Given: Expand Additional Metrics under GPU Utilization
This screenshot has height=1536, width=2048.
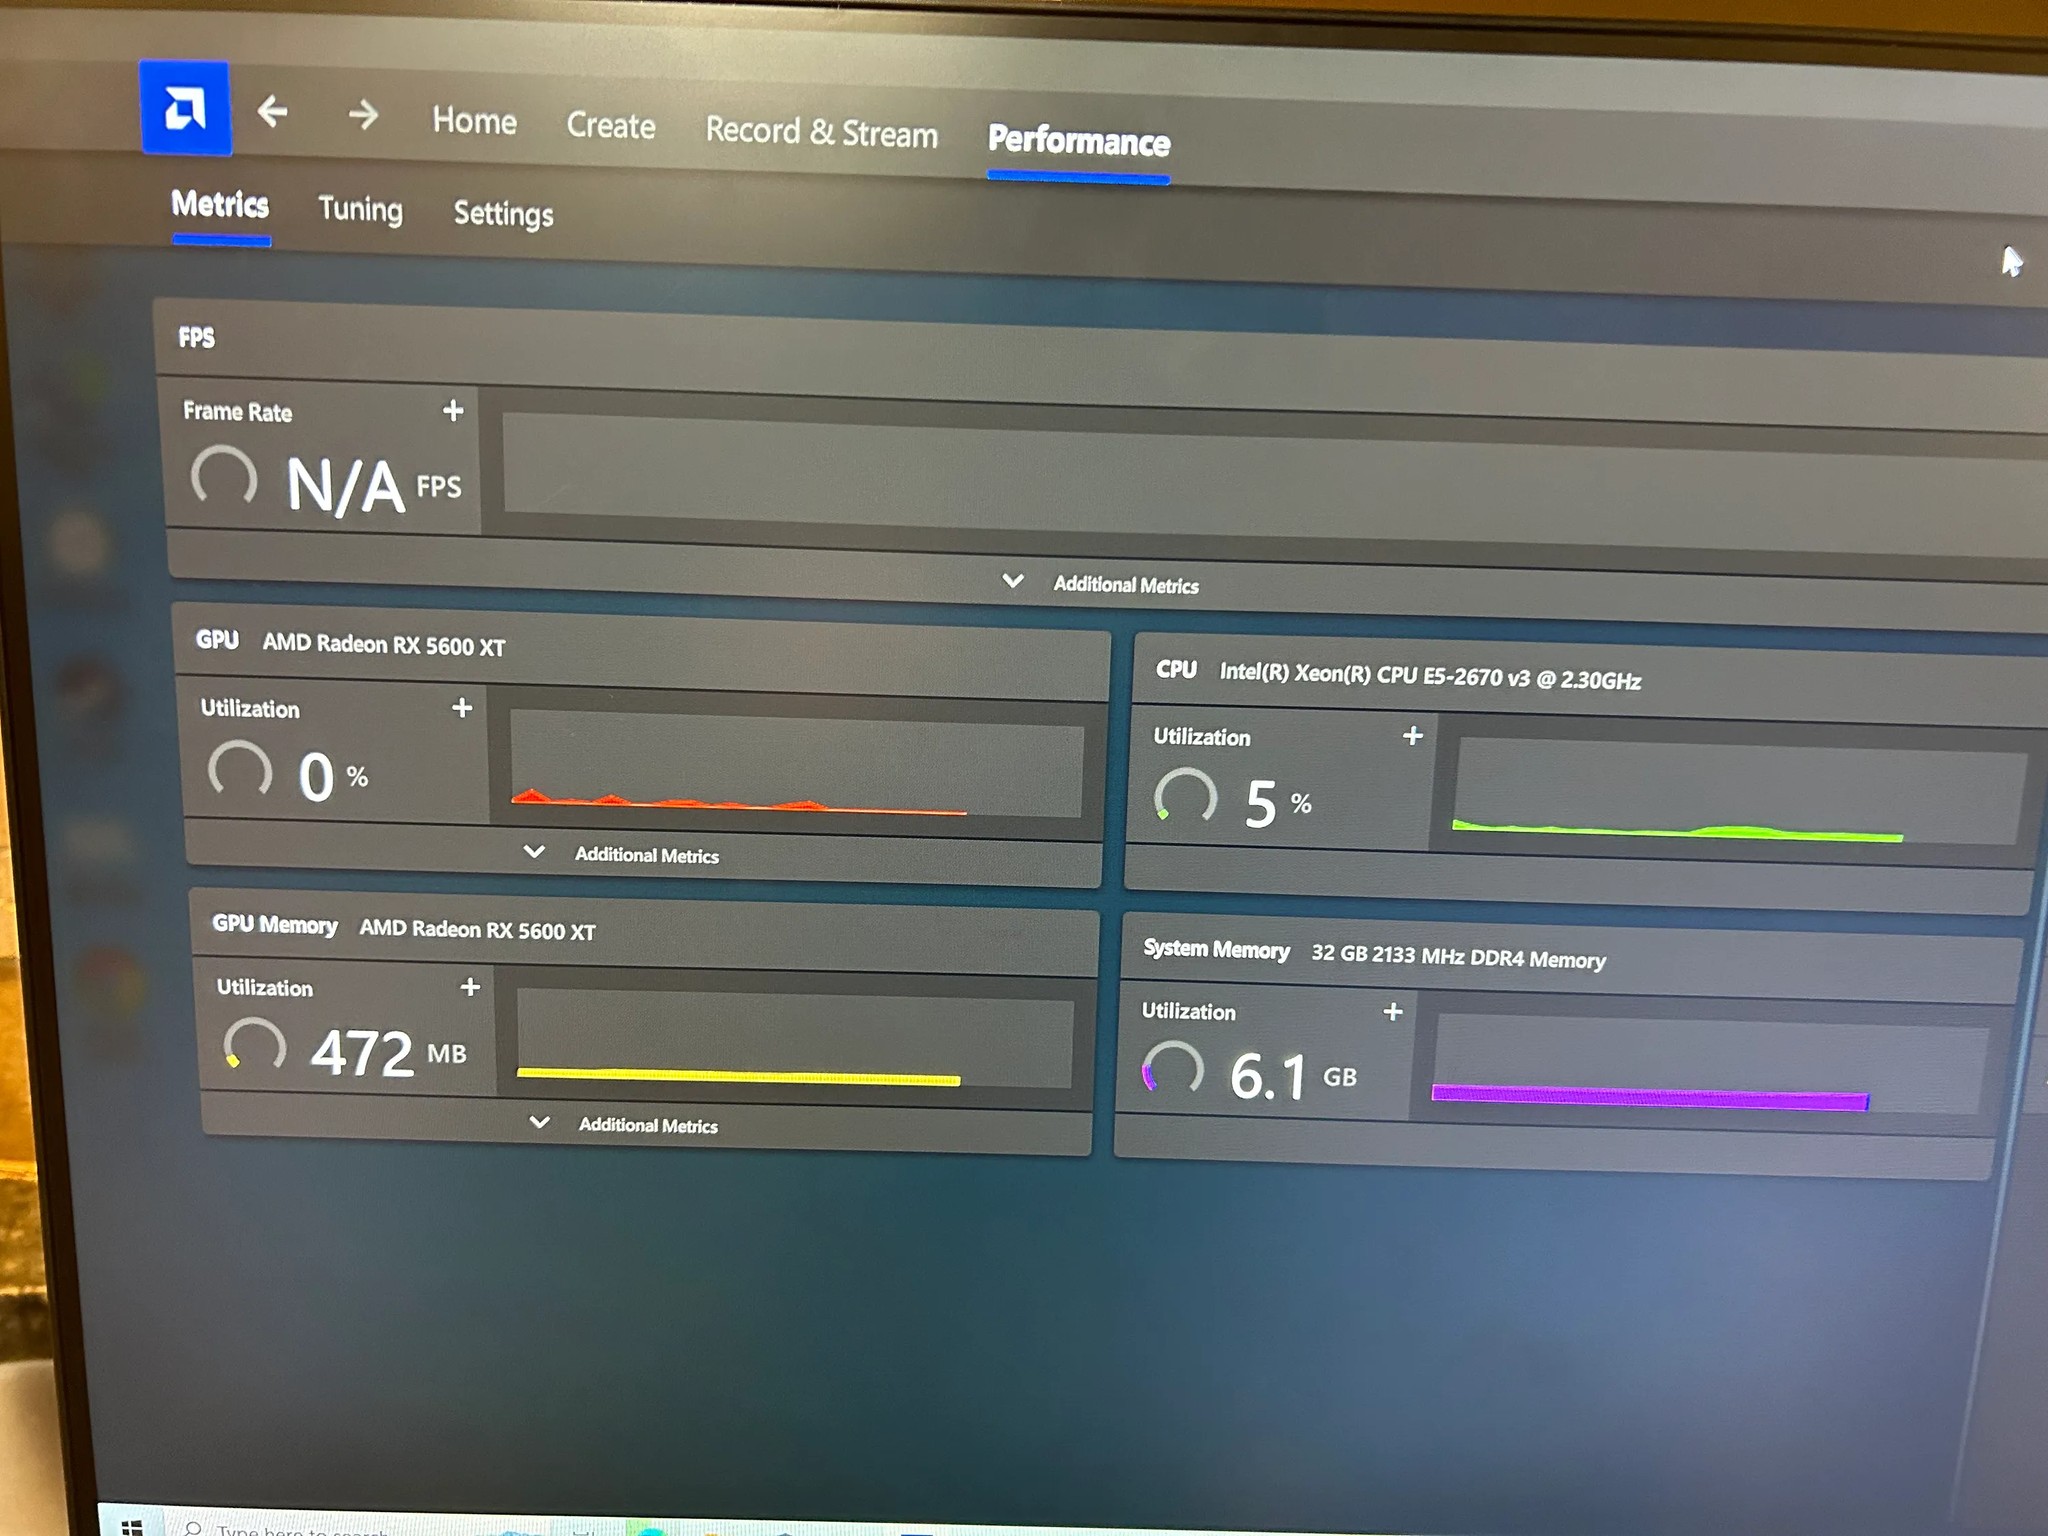Looking at the screenshot, I should (x=621, y=854).
